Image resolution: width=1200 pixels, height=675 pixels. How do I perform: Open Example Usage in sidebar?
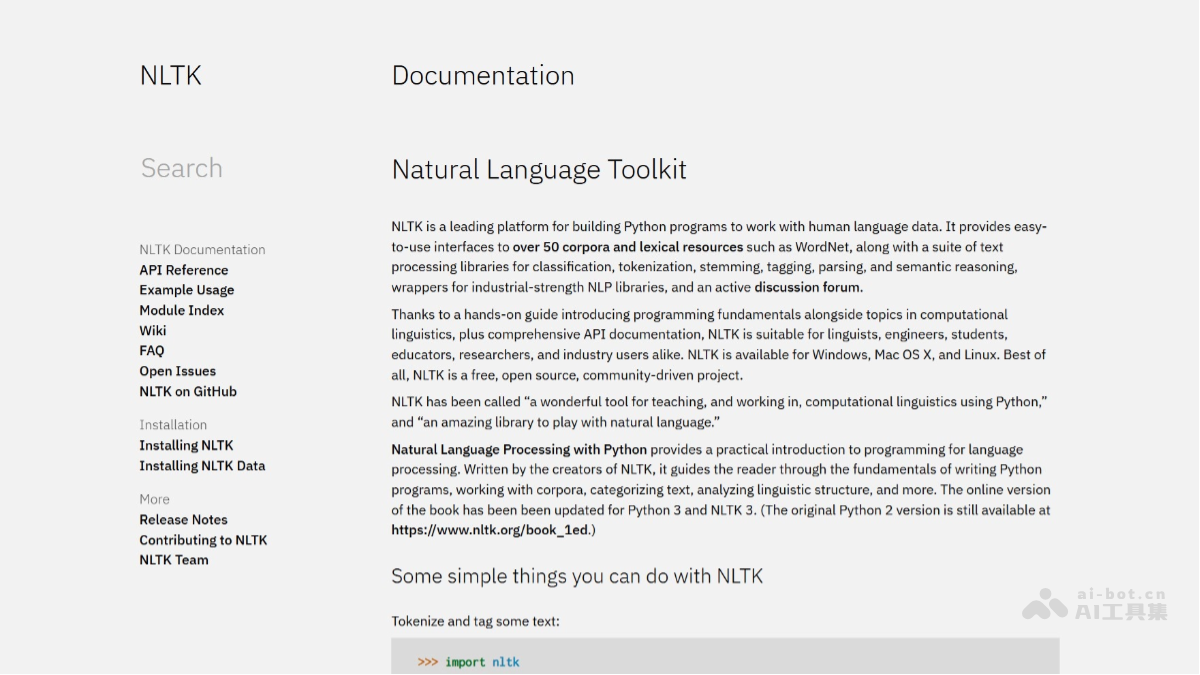[187, 290]
